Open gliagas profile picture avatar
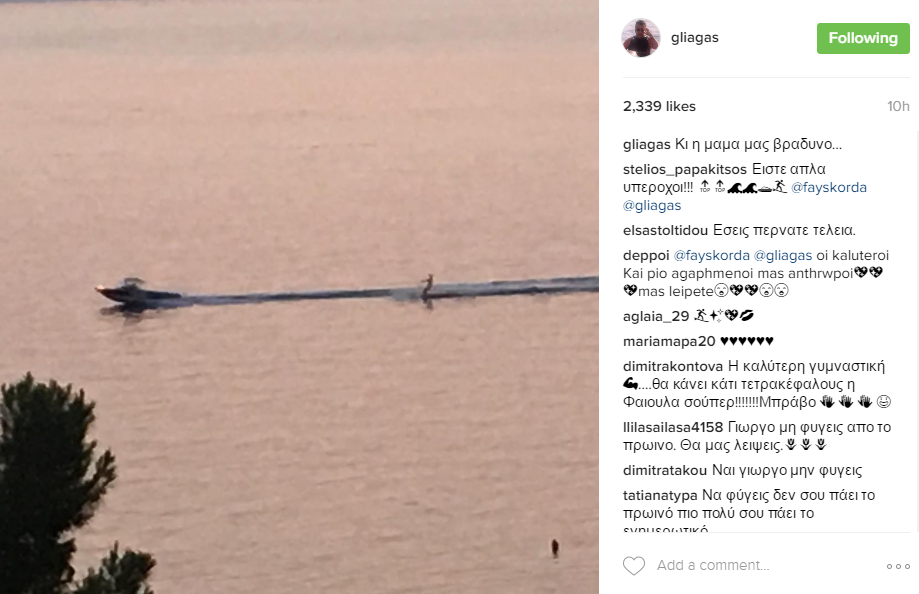 (641, 38)
